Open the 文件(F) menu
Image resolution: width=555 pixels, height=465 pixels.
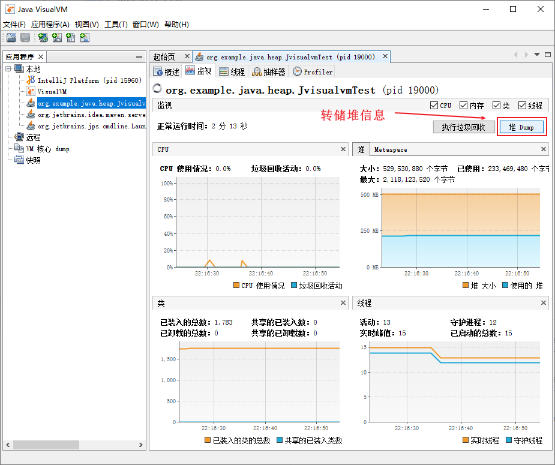[x=14, y=24]
